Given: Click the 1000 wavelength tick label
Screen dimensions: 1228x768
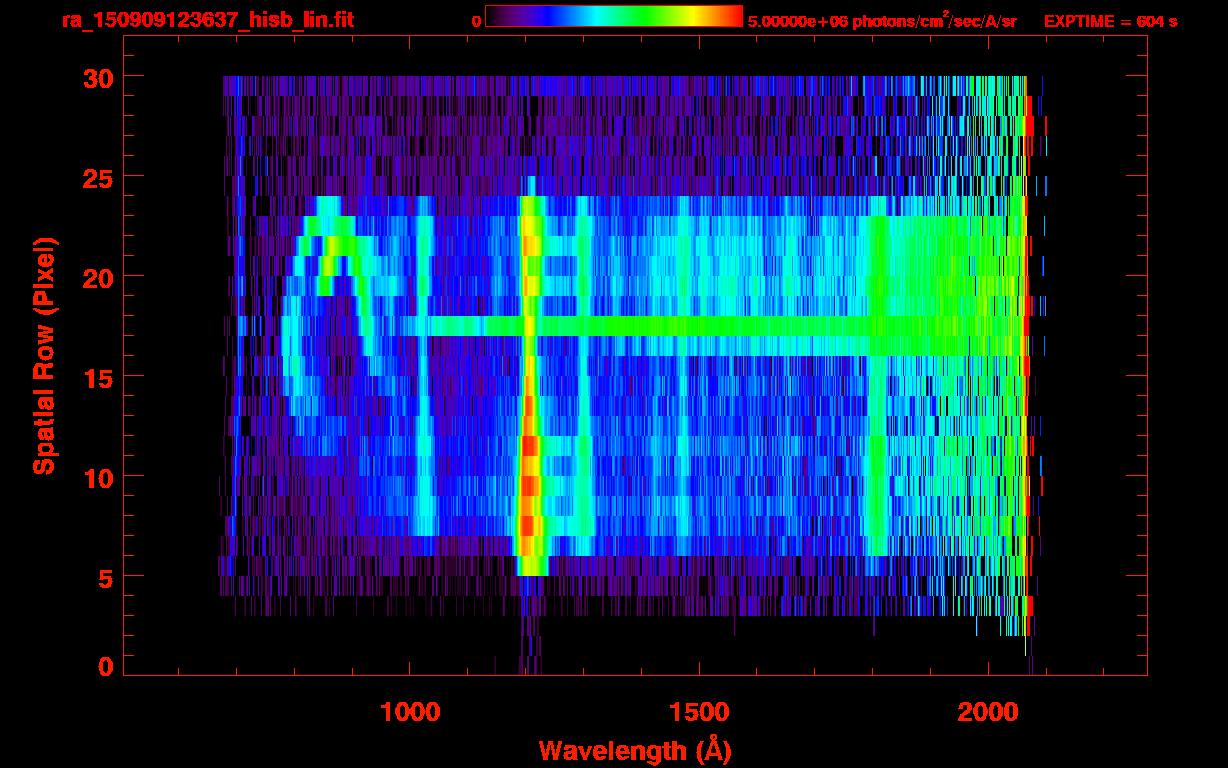Looking at the screenshot, I should click(410, 711).
